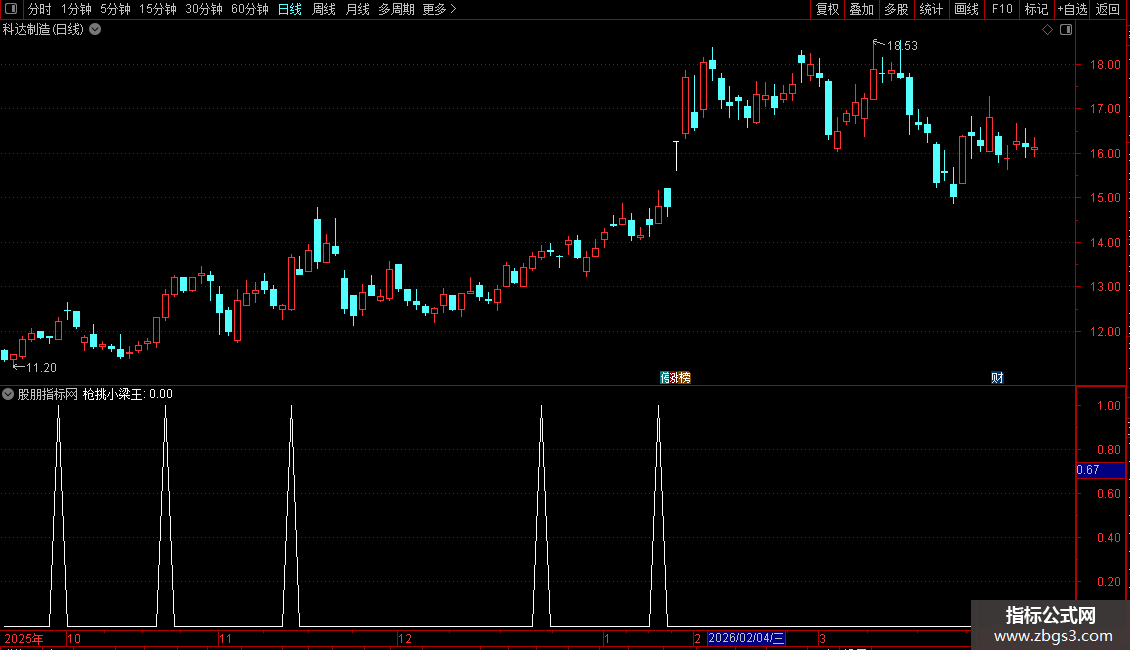Click the 2025年 year label on timeline
Viewport: 1130px width, 650px height.
point(24,638)
